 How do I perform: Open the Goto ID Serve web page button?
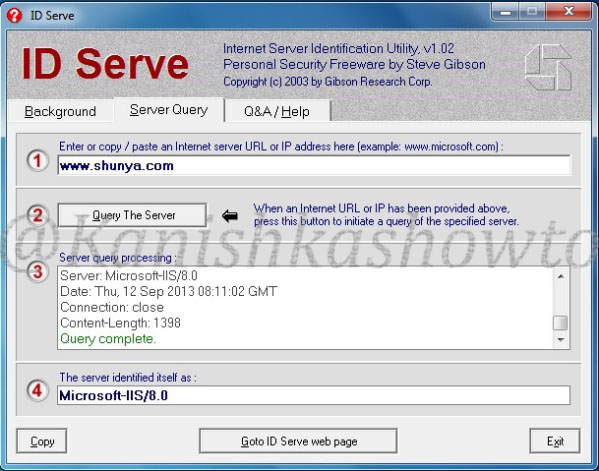pos(298,441)
